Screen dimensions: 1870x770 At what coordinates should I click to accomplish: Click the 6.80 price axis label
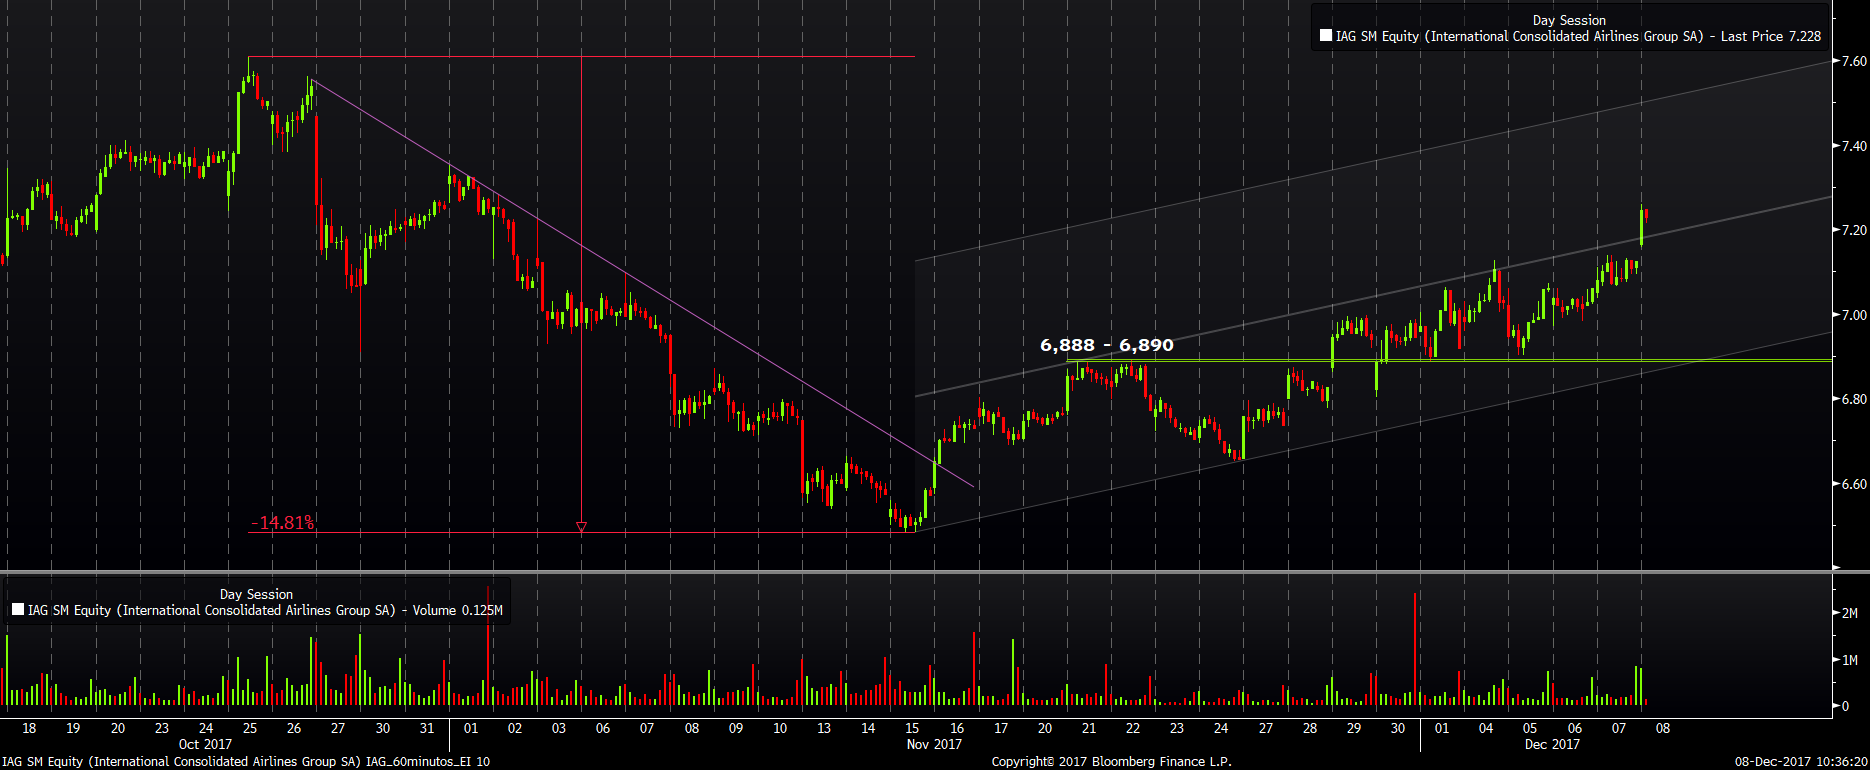1855,399
